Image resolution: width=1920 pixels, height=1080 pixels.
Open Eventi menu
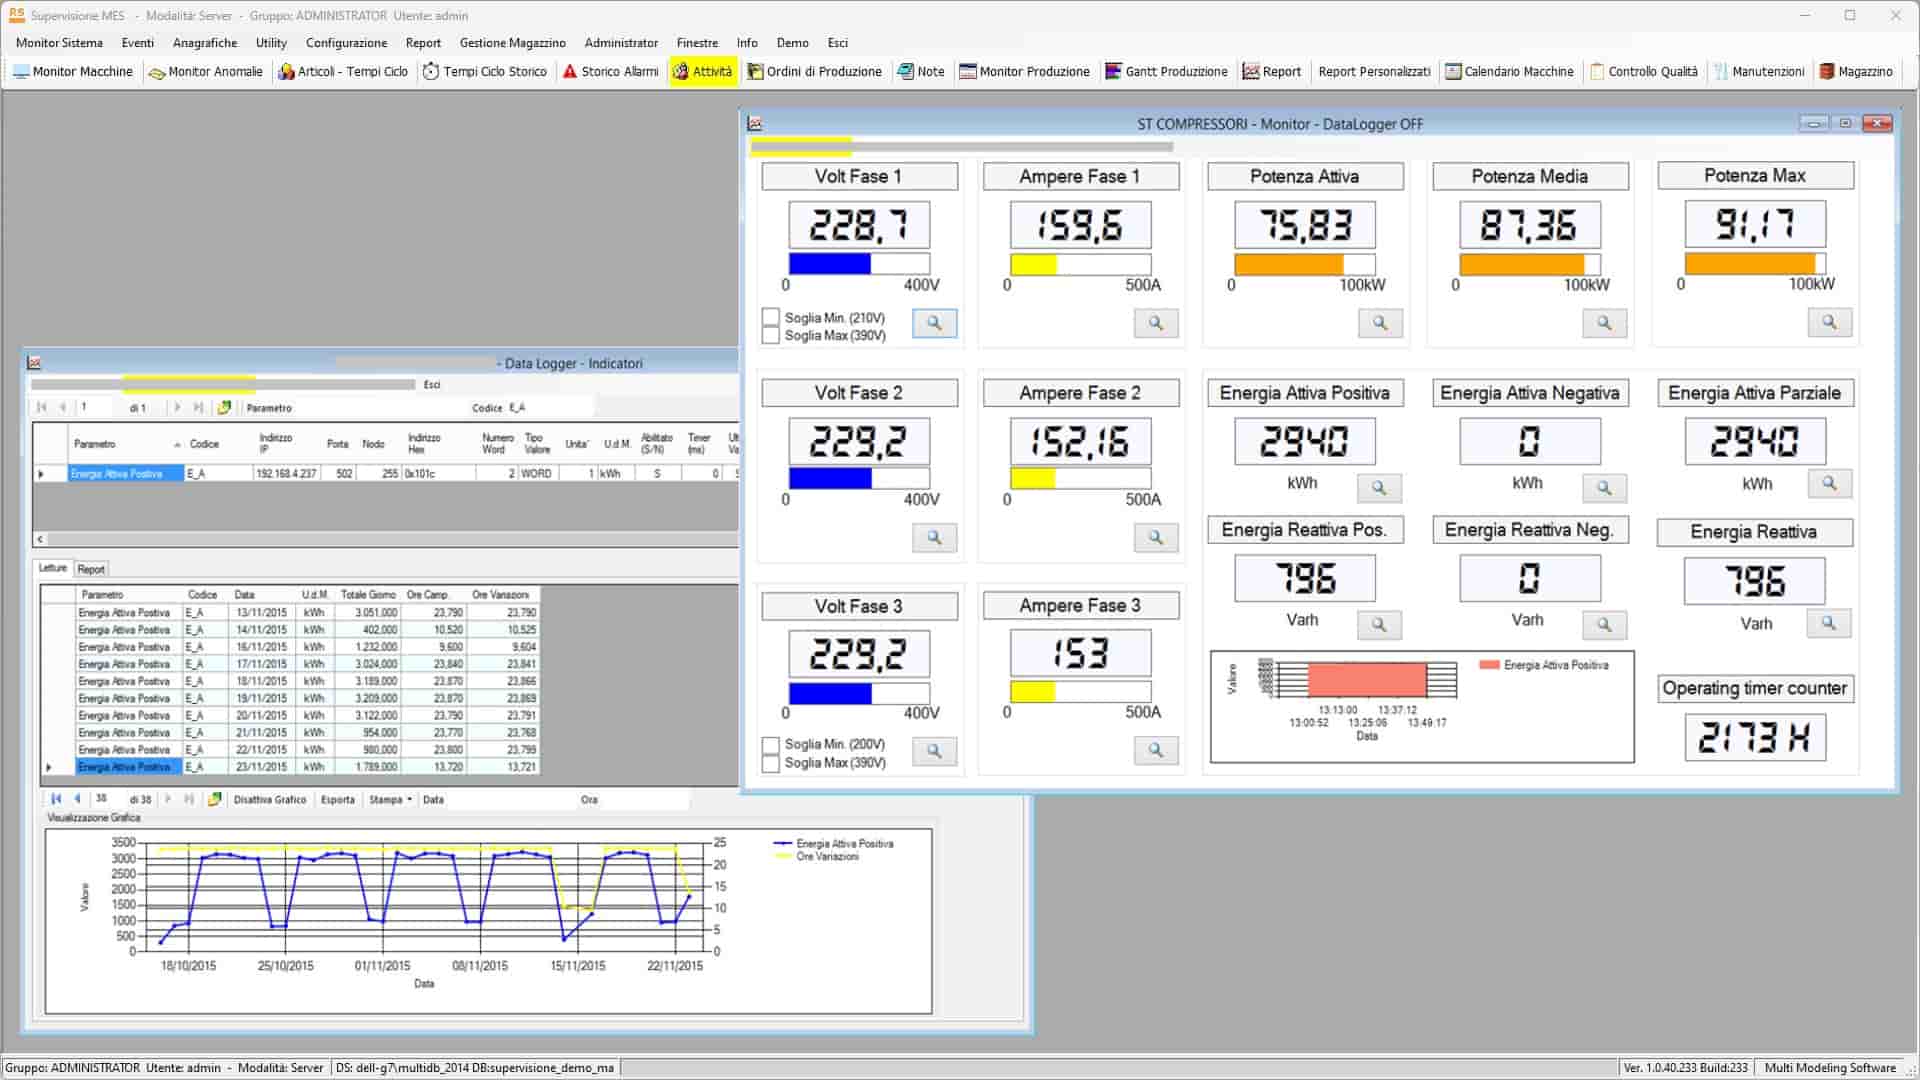(138, 43)
